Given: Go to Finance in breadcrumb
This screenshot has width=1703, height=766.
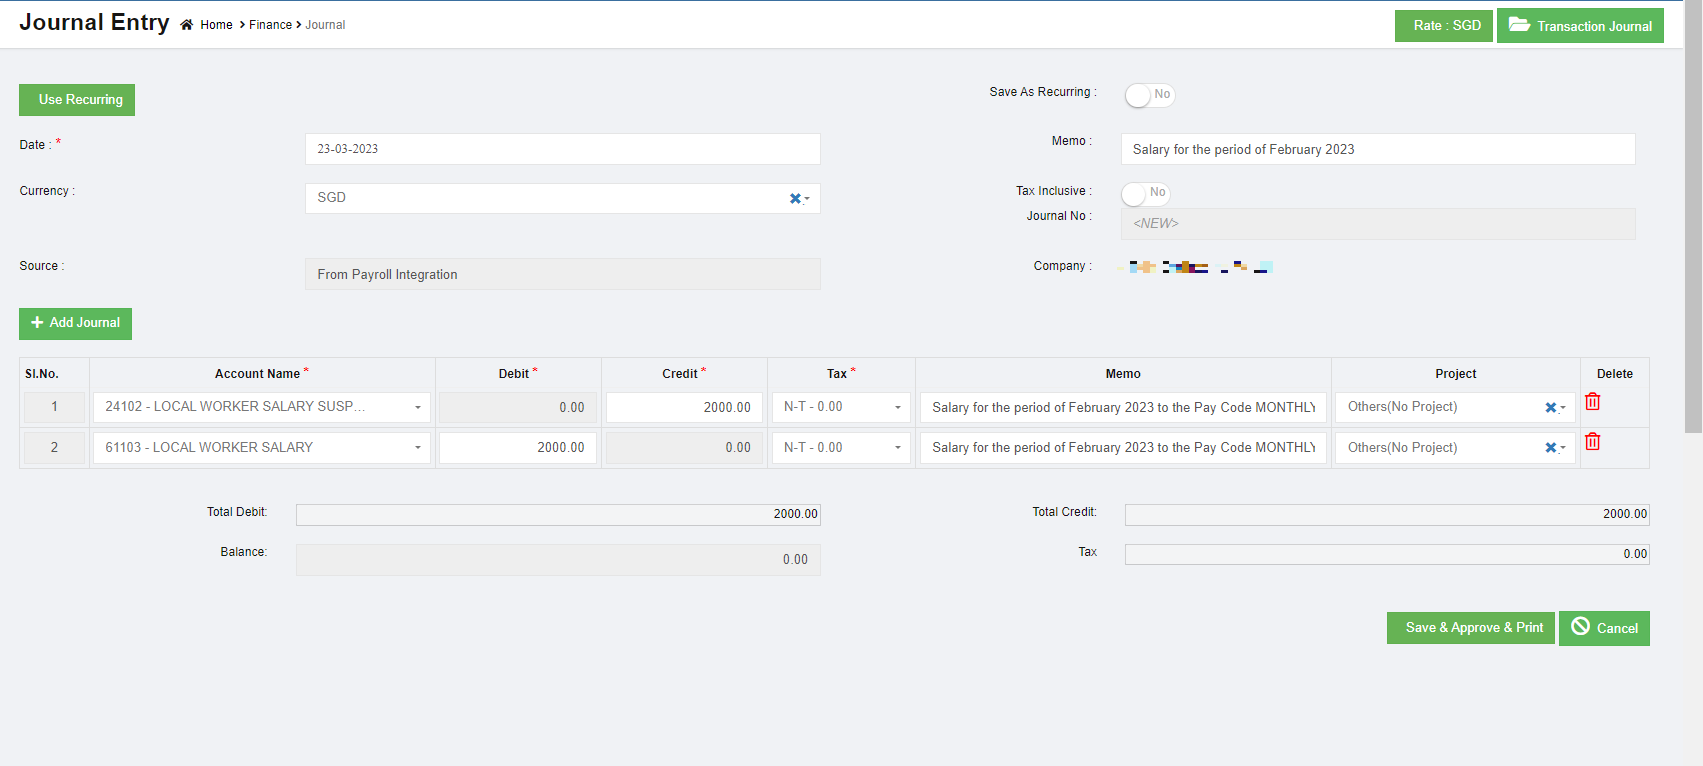Looking at the screenshot, I should pos(270,25).
